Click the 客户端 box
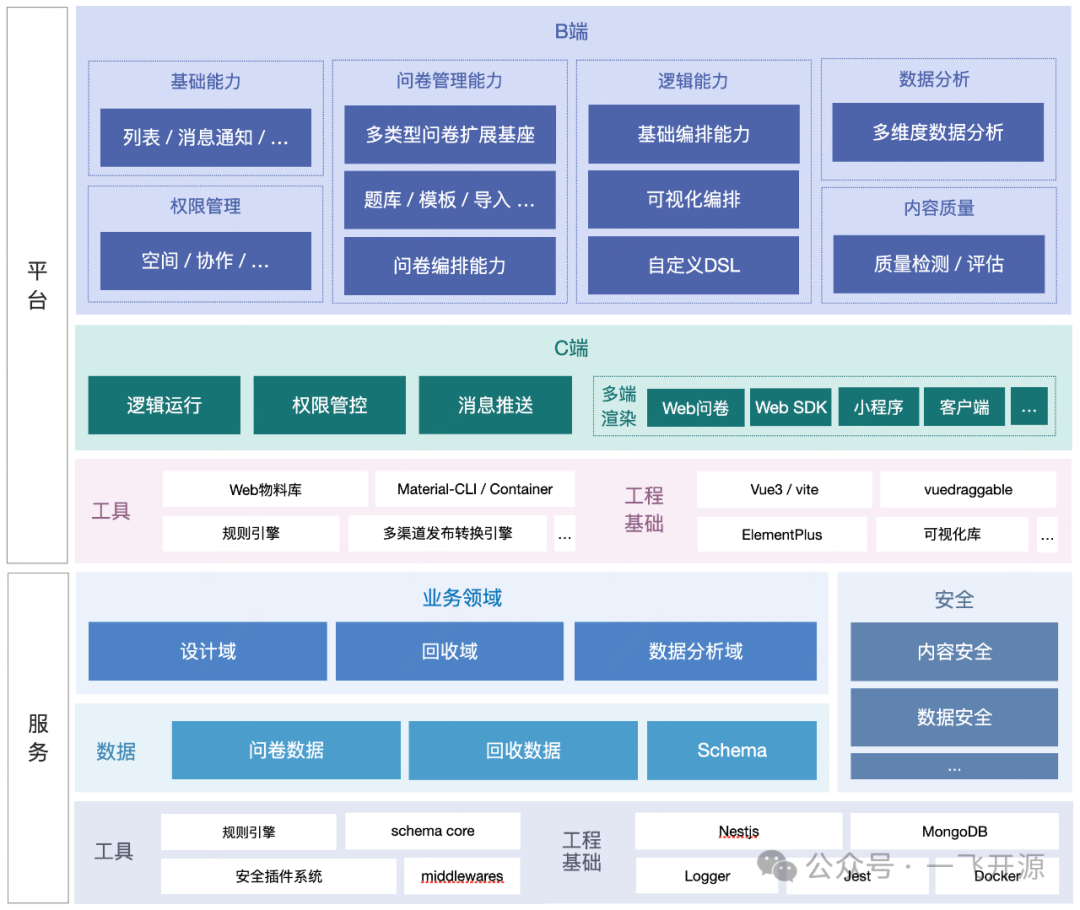Image resolution: width=1080 pixels, height=910 pixels. [x=964, y=407]
